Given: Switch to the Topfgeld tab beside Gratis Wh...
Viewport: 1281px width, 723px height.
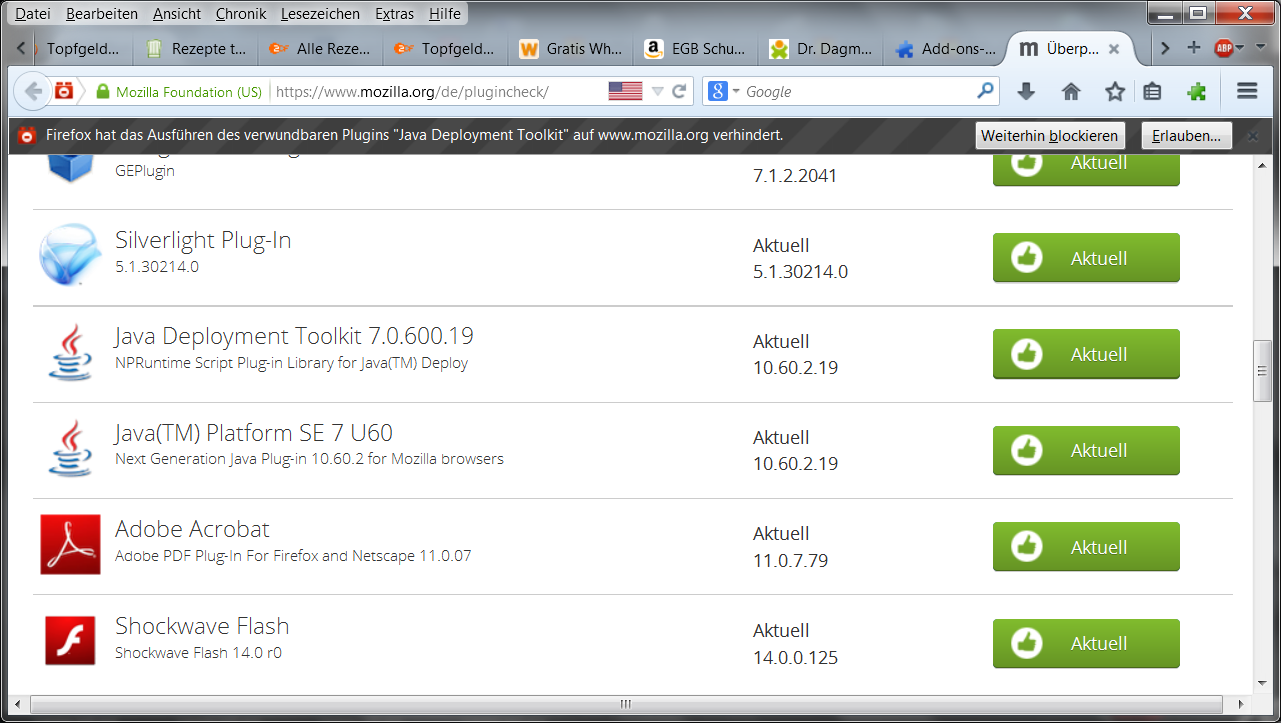Looking at the screenshot, I should (x=446, y=48).
